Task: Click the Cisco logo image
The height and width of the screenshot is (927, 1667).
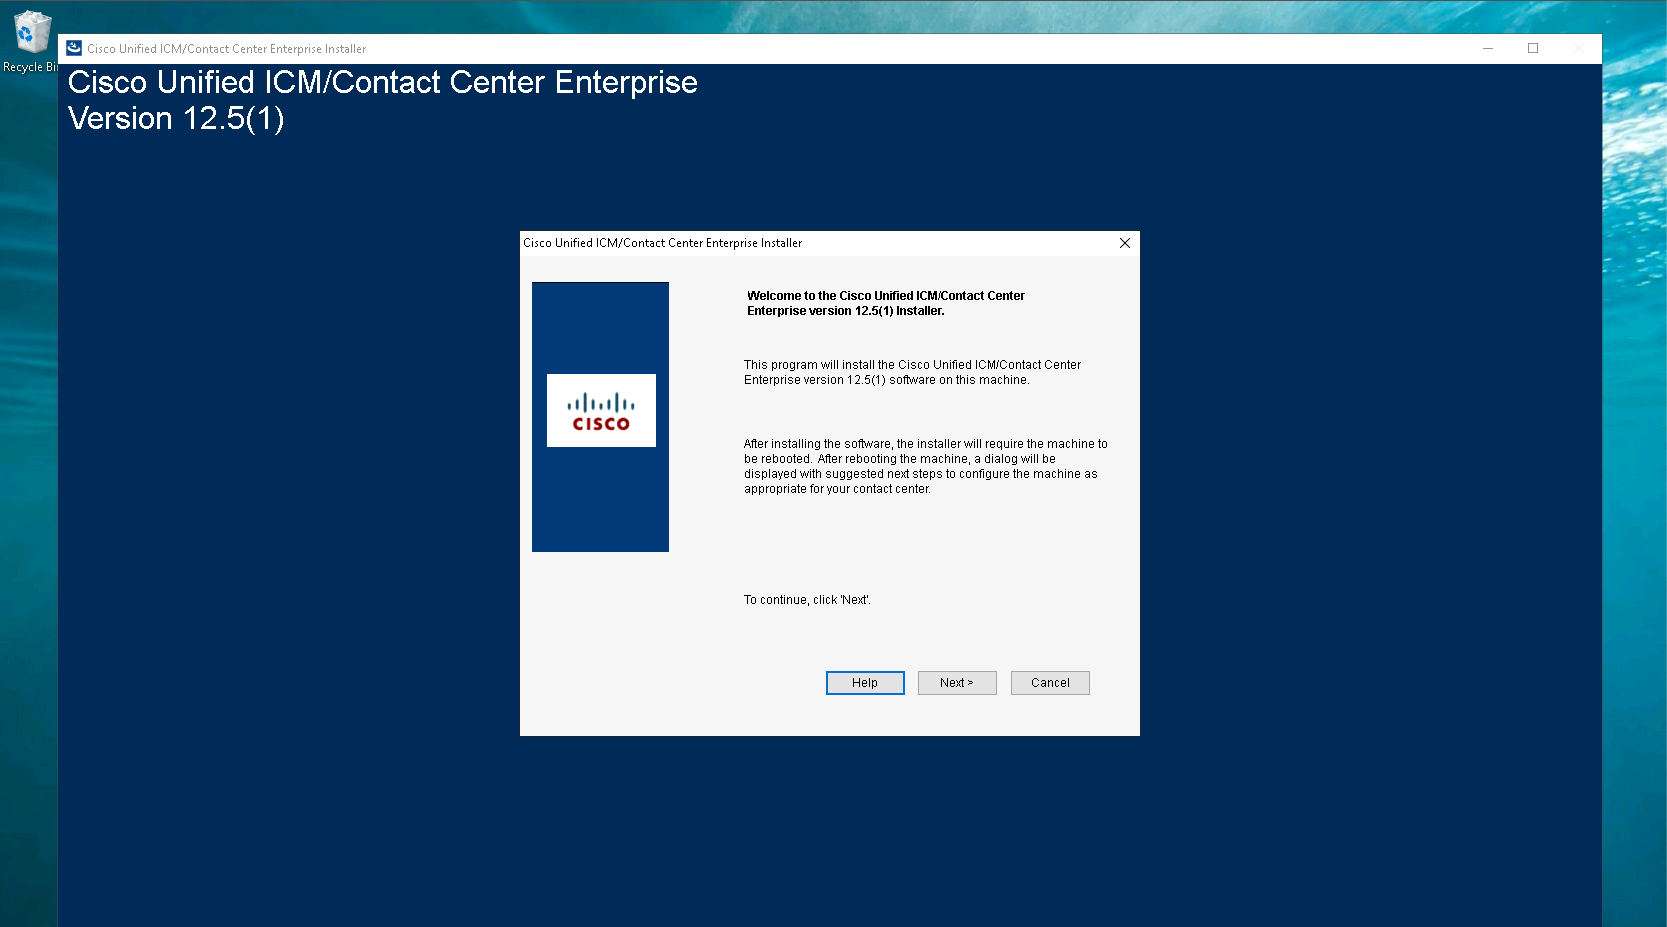Action: (x=601, y=411)
